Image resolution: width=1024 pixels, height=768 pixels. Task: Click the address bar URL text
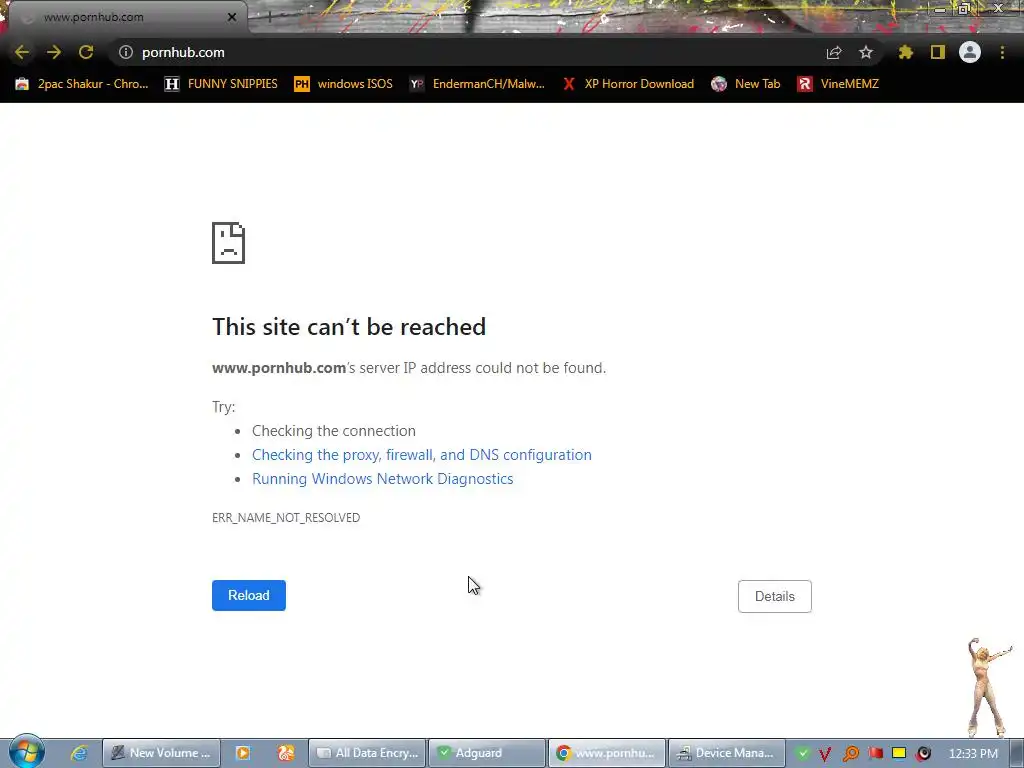pos(184,52)
